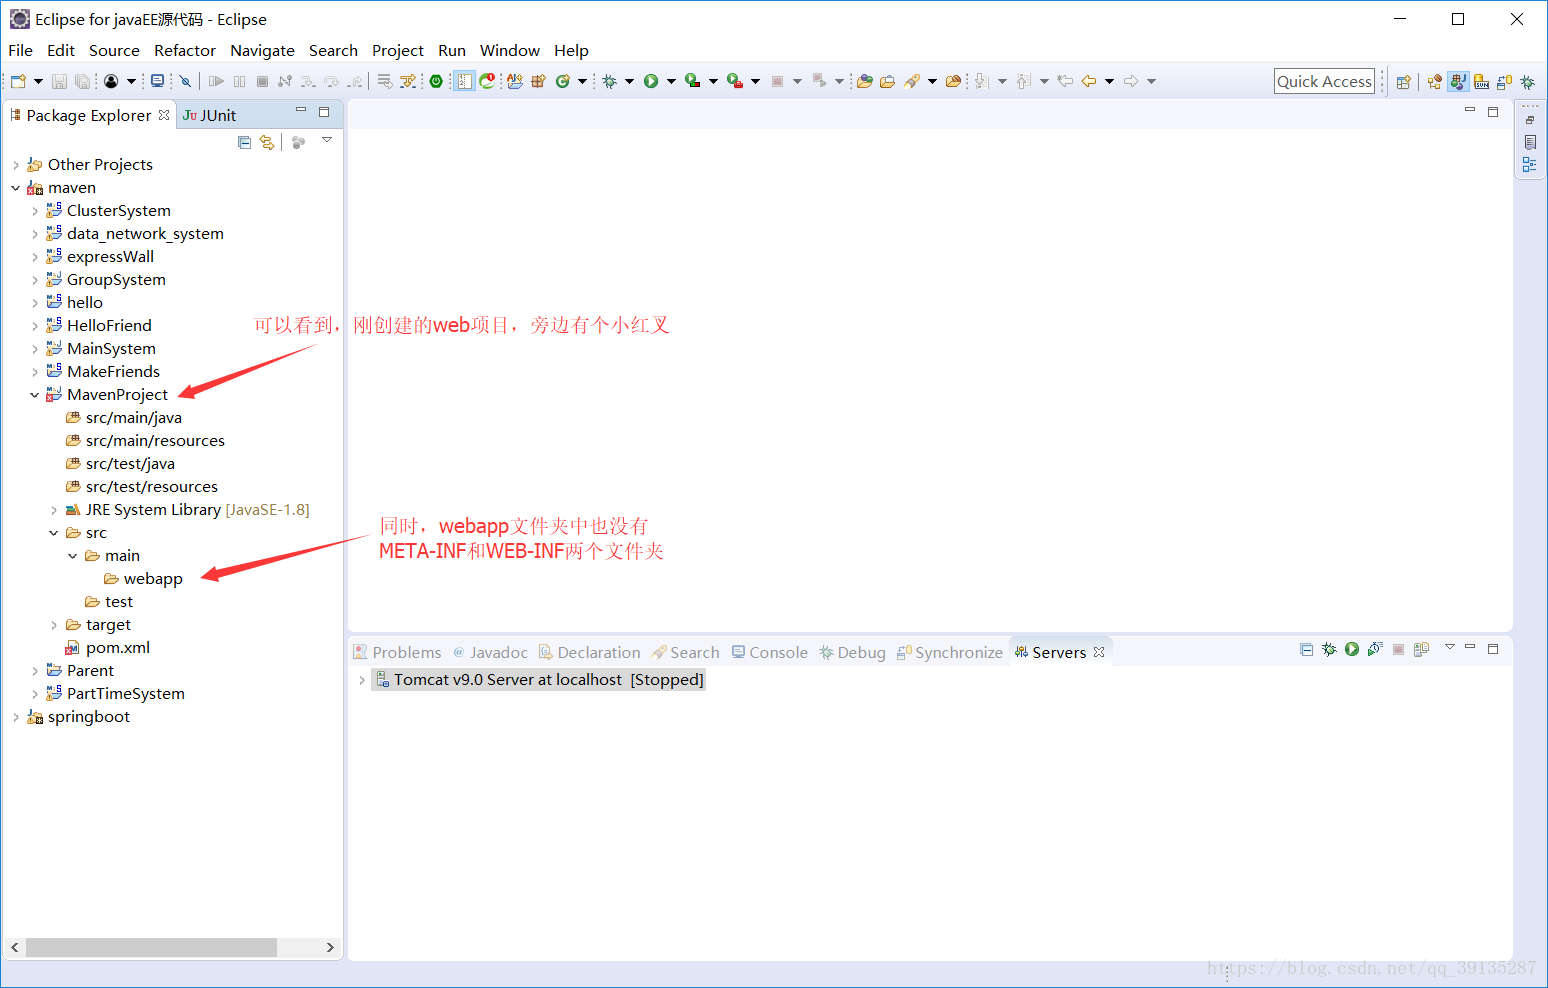Click the External Tools run icon
This screenshot has height=988, width=1548.
point(735,81)
